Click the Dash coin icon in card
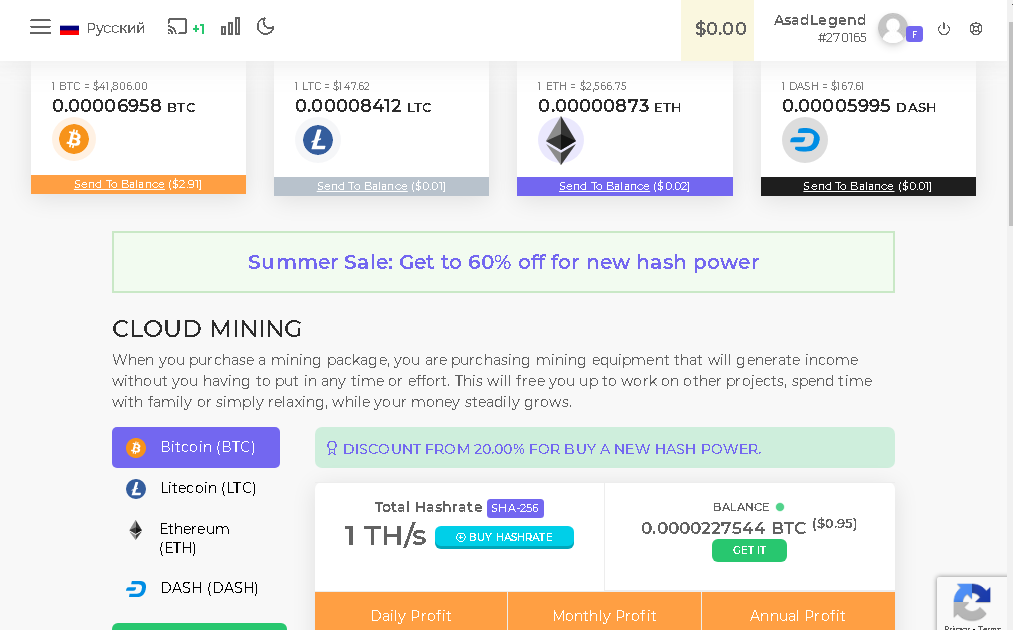1013x630 pixels. [x=805, y=140]
